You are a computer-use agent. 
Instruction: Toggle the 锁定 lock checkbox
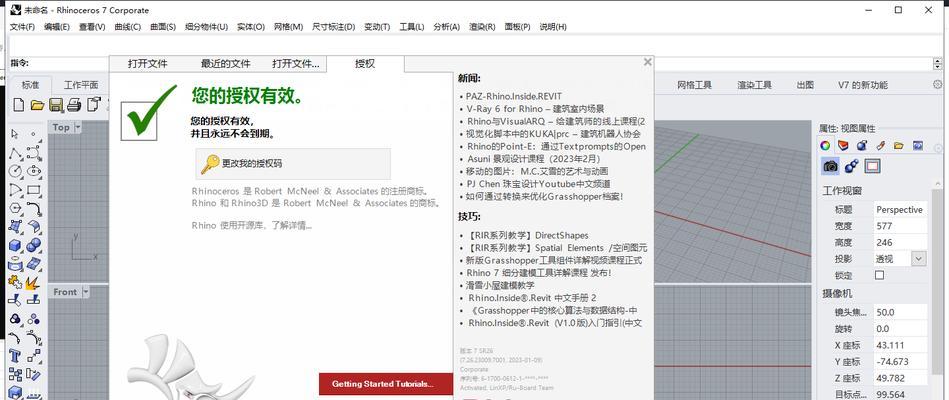pyautogui.click(x=879, y=275)
